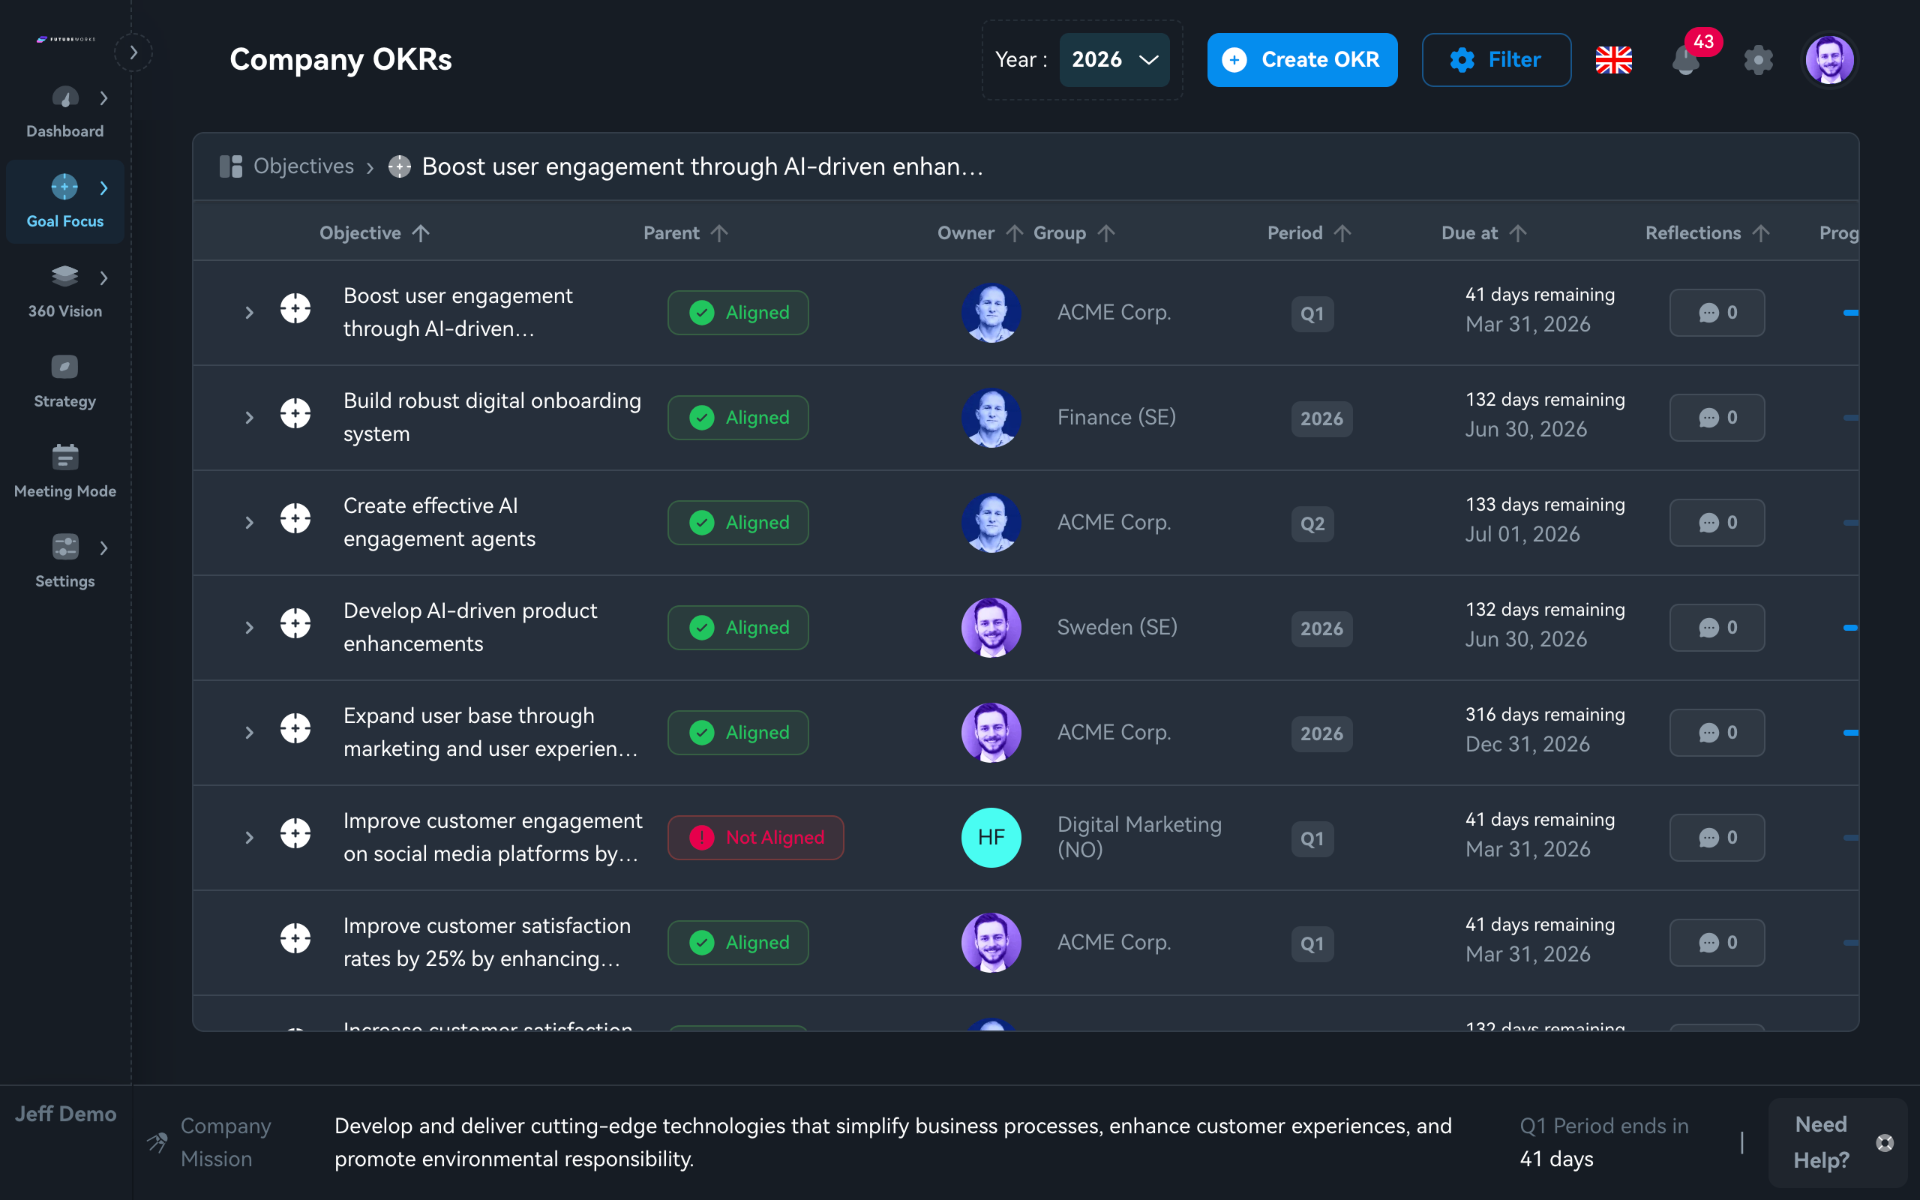Open the Strategy sidebar icon
Image resolution: width=1920 pixels, height=1200 pixels.
[65, 368]
